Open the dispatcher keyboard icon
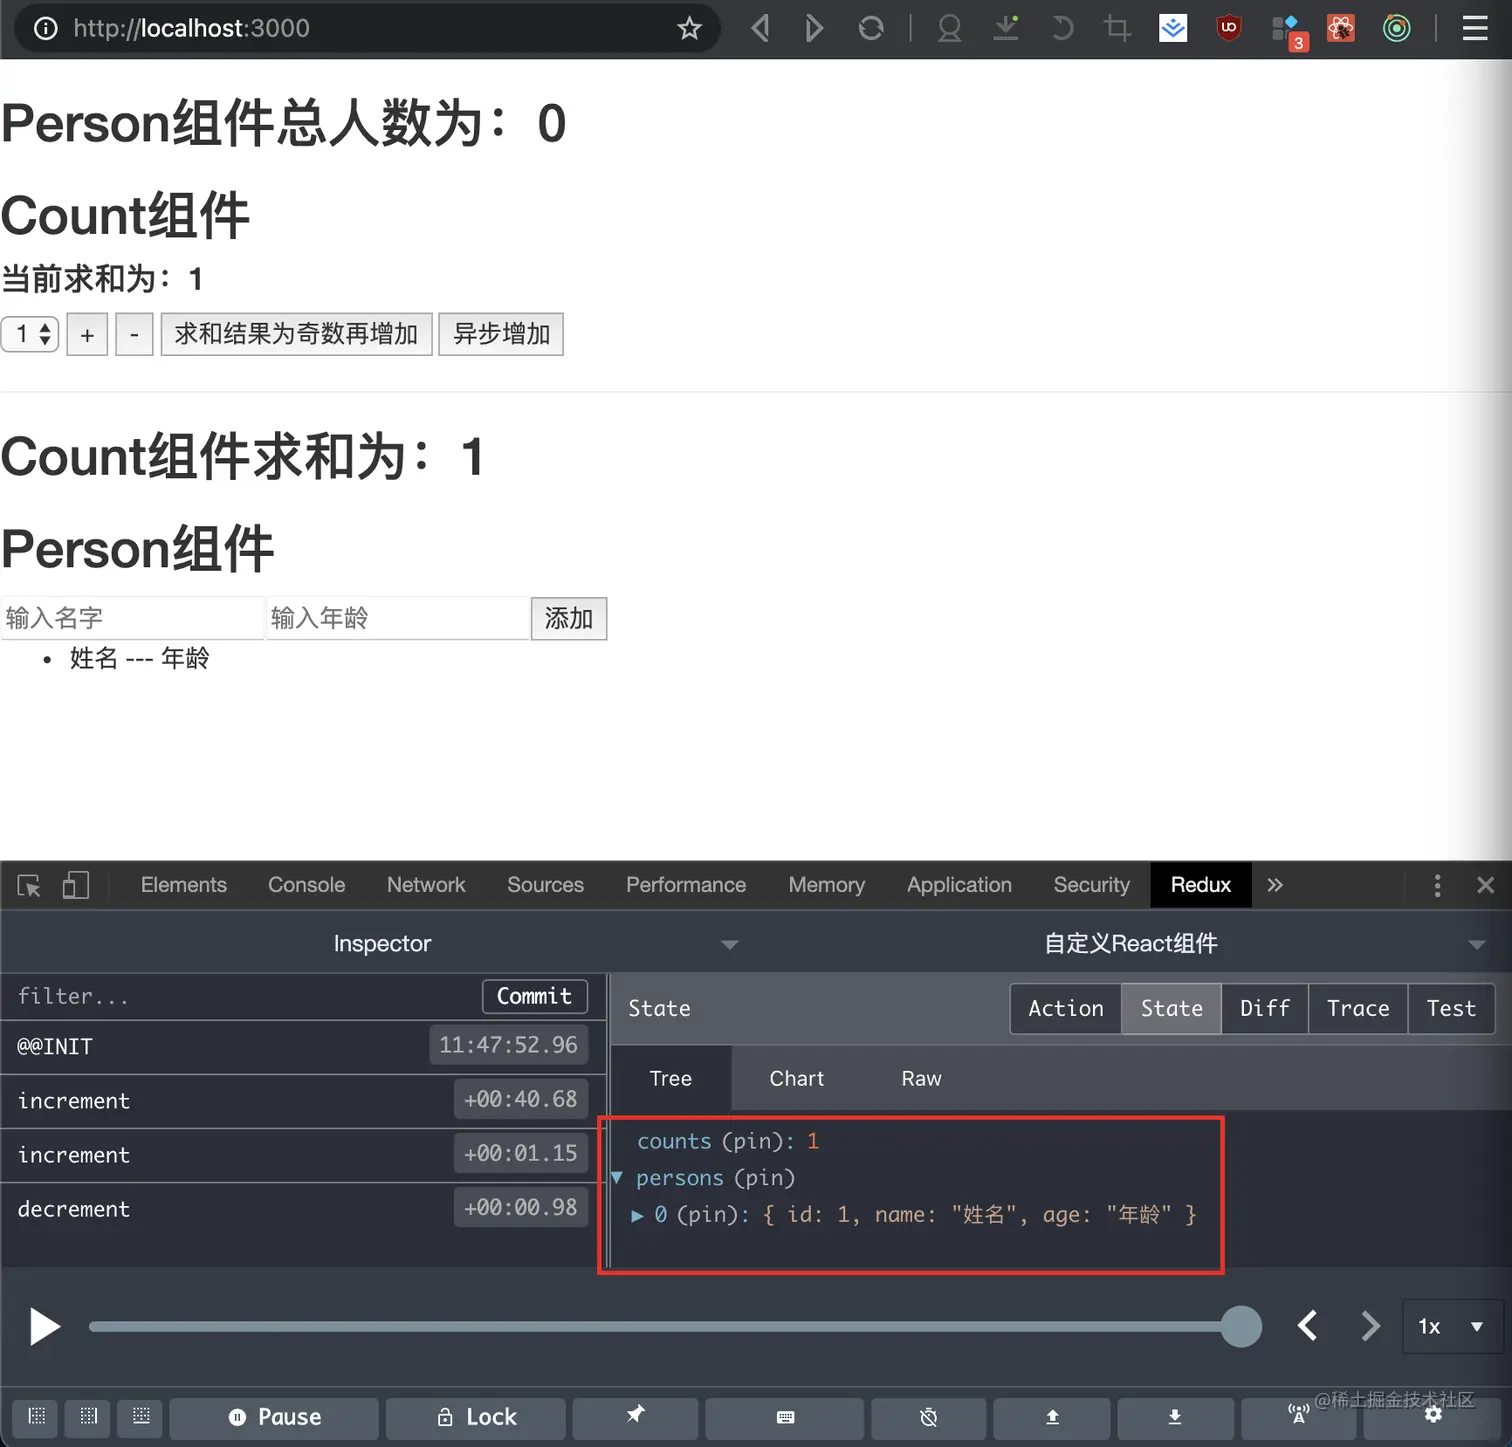 (x=785, y=1417)
